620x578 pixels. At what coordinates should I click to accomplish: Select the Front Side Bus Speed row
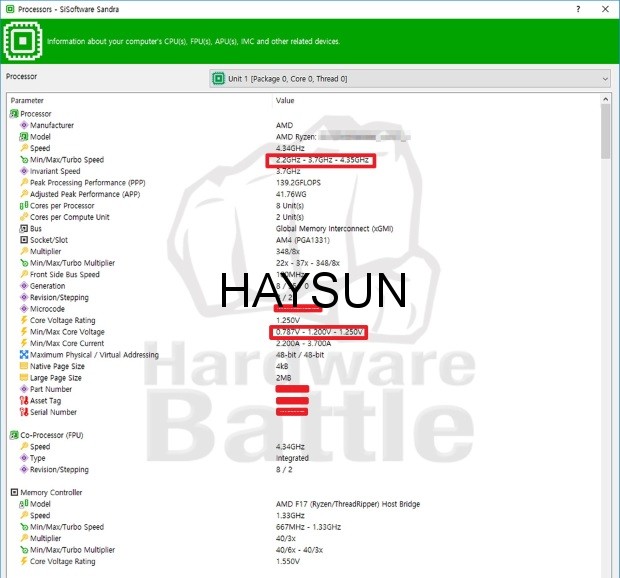65,274
